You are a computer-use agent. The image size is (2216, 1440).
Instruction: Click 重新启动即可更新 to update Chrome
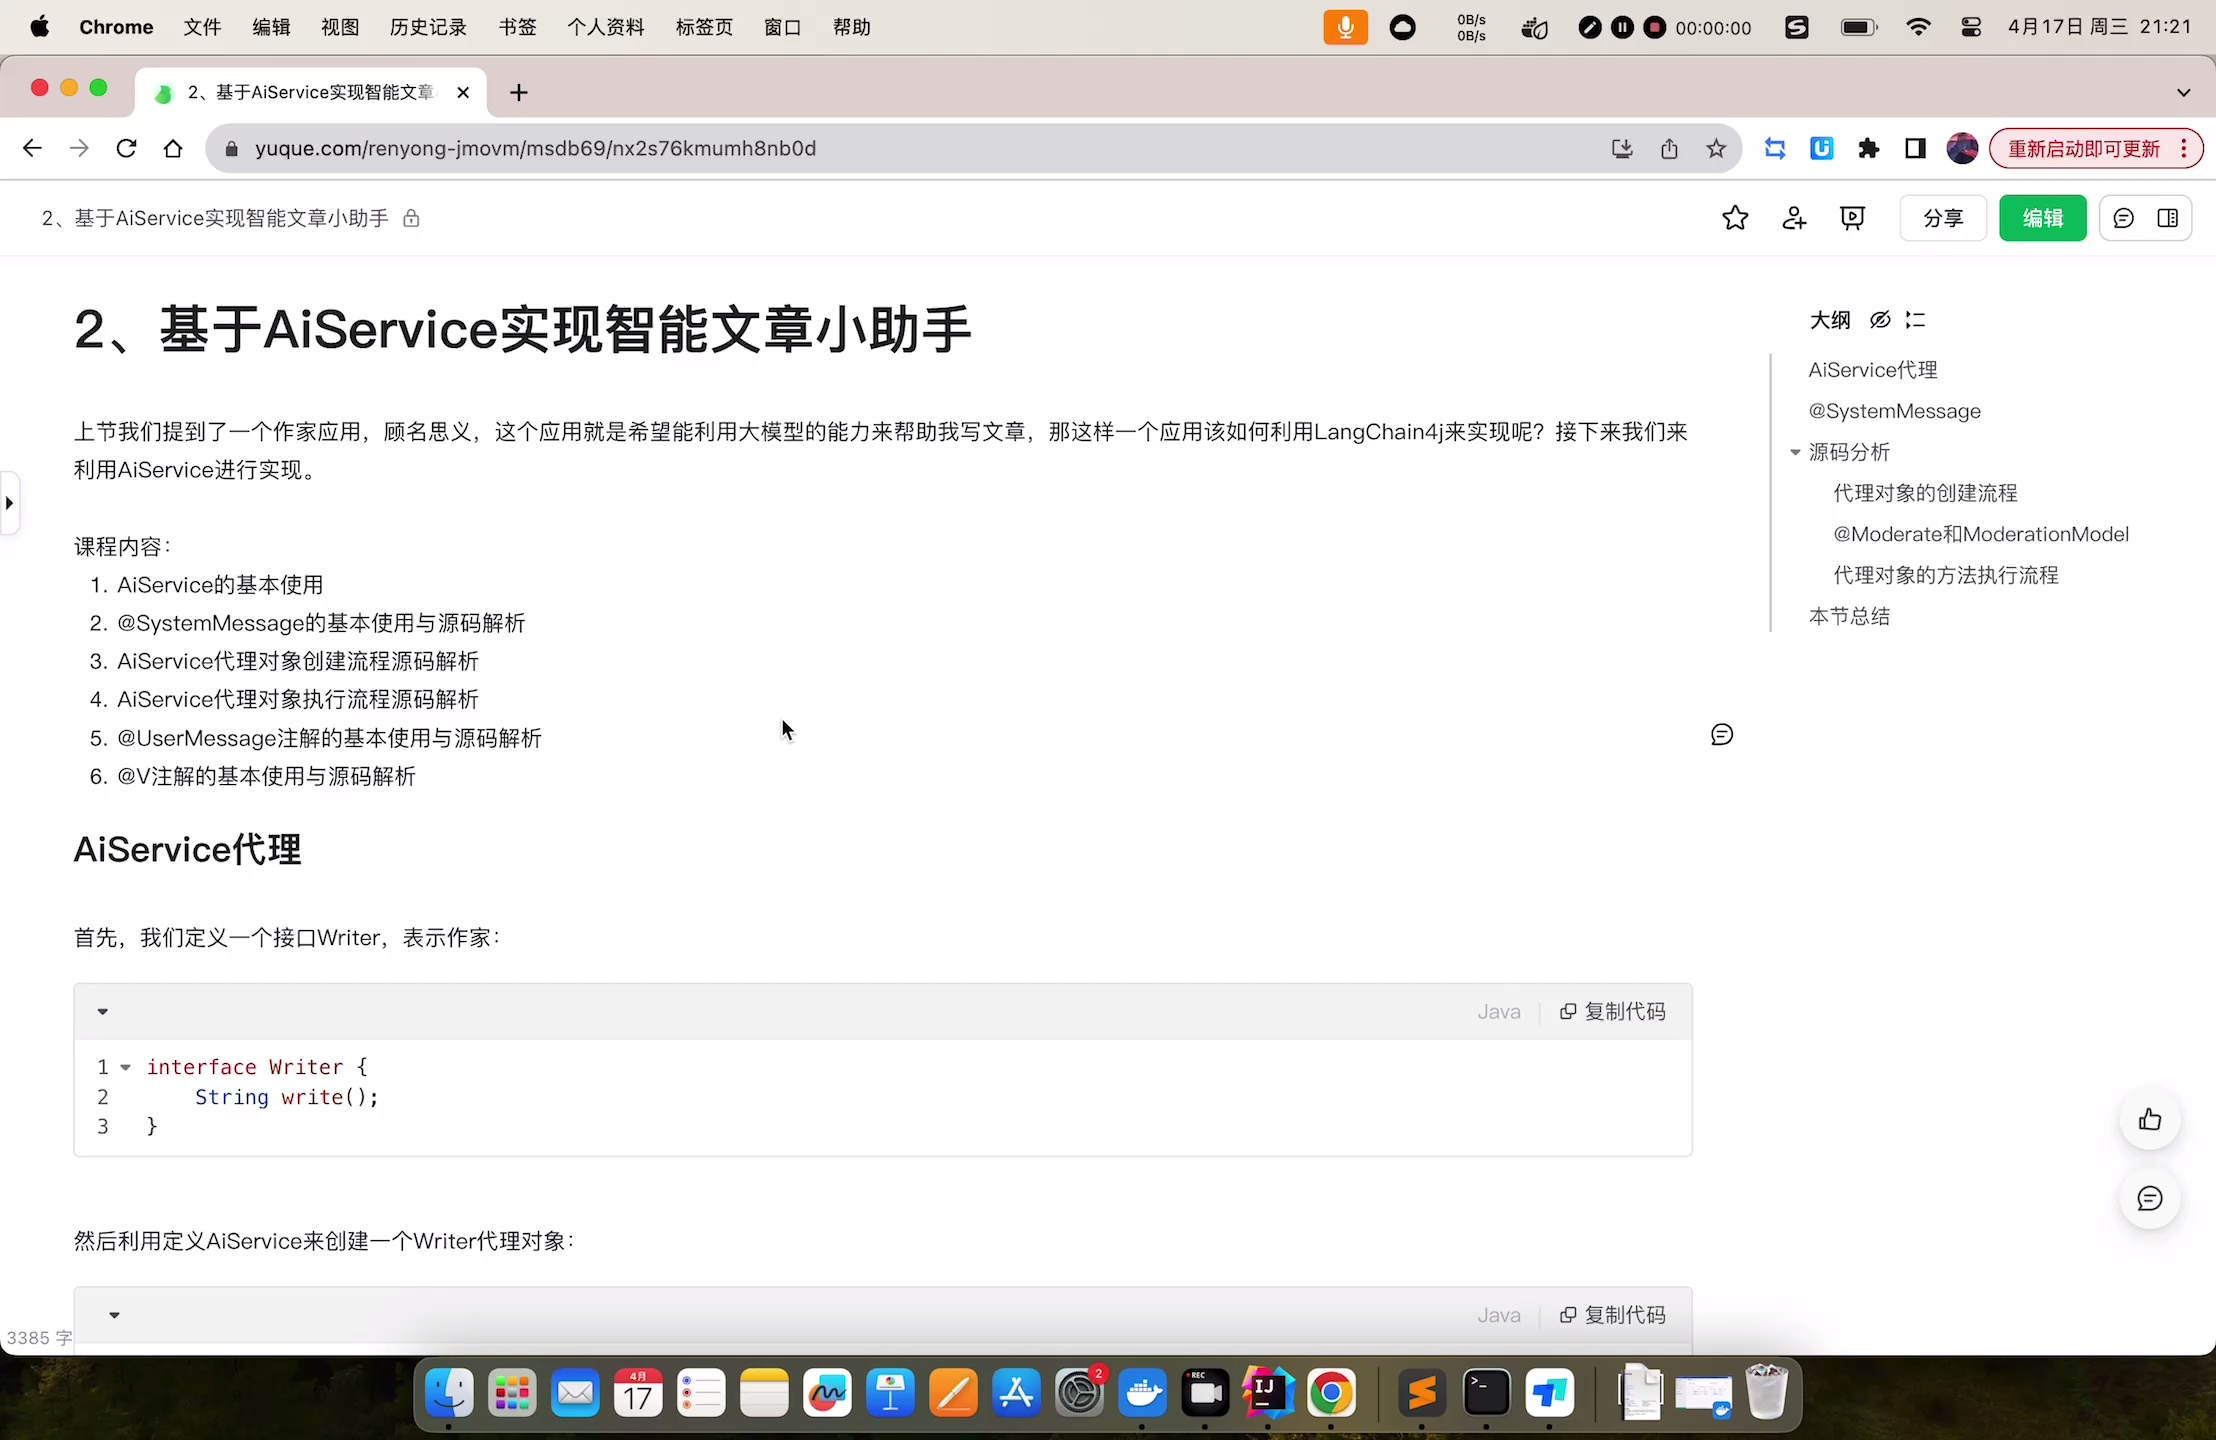coord(2082,147)
